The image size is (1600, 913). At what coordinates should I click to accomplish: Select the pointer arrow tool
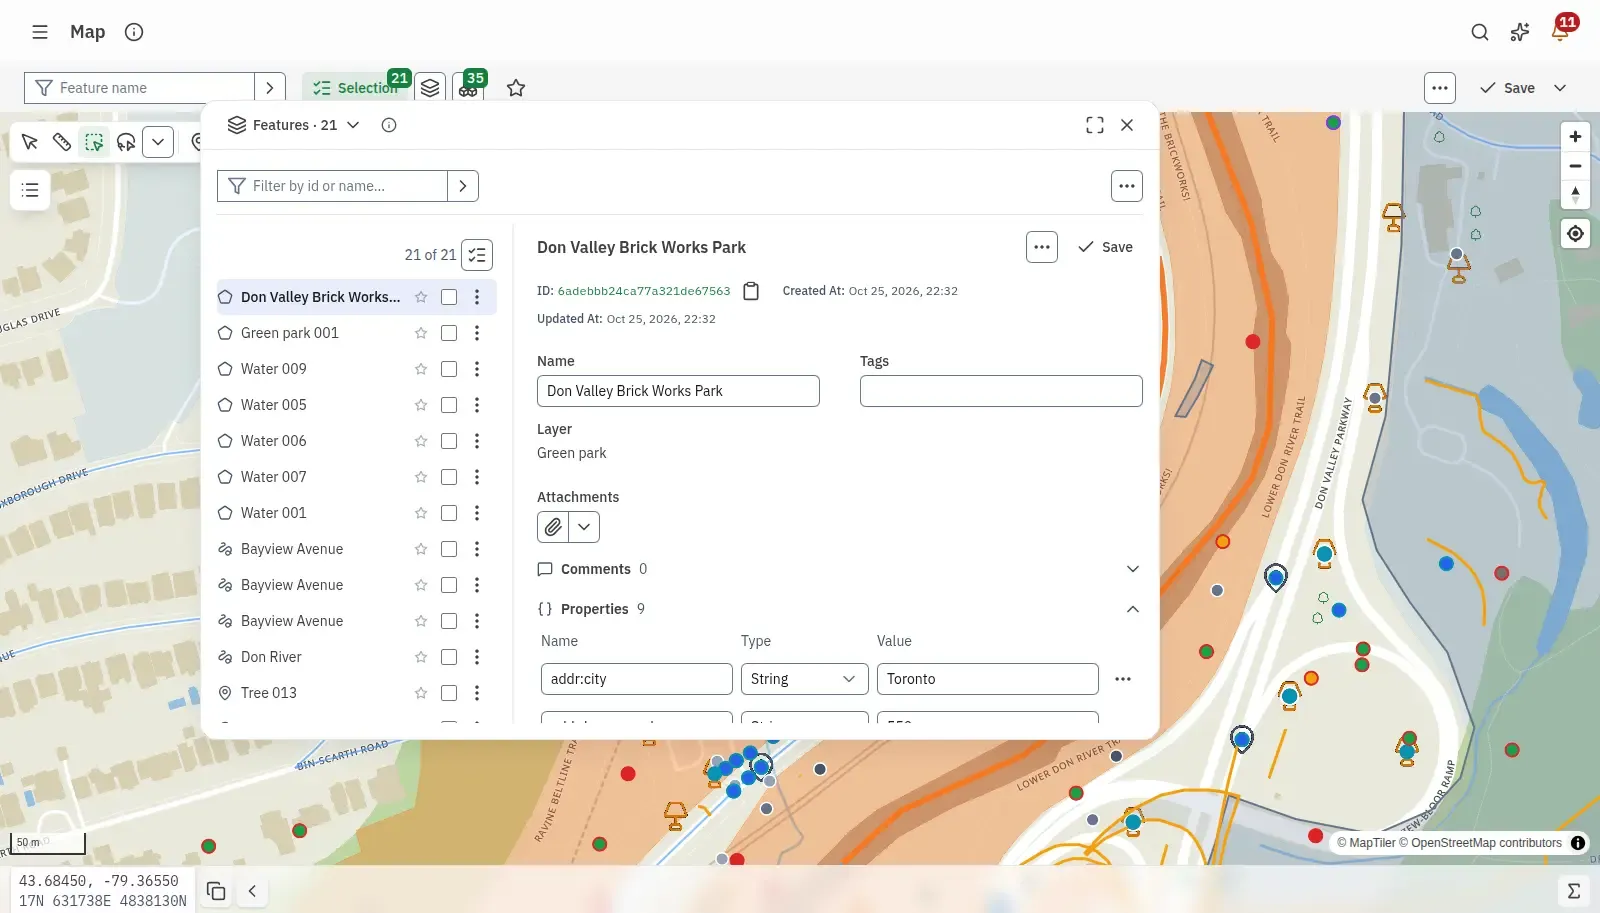pyautogui.click(x=30, y=142)
